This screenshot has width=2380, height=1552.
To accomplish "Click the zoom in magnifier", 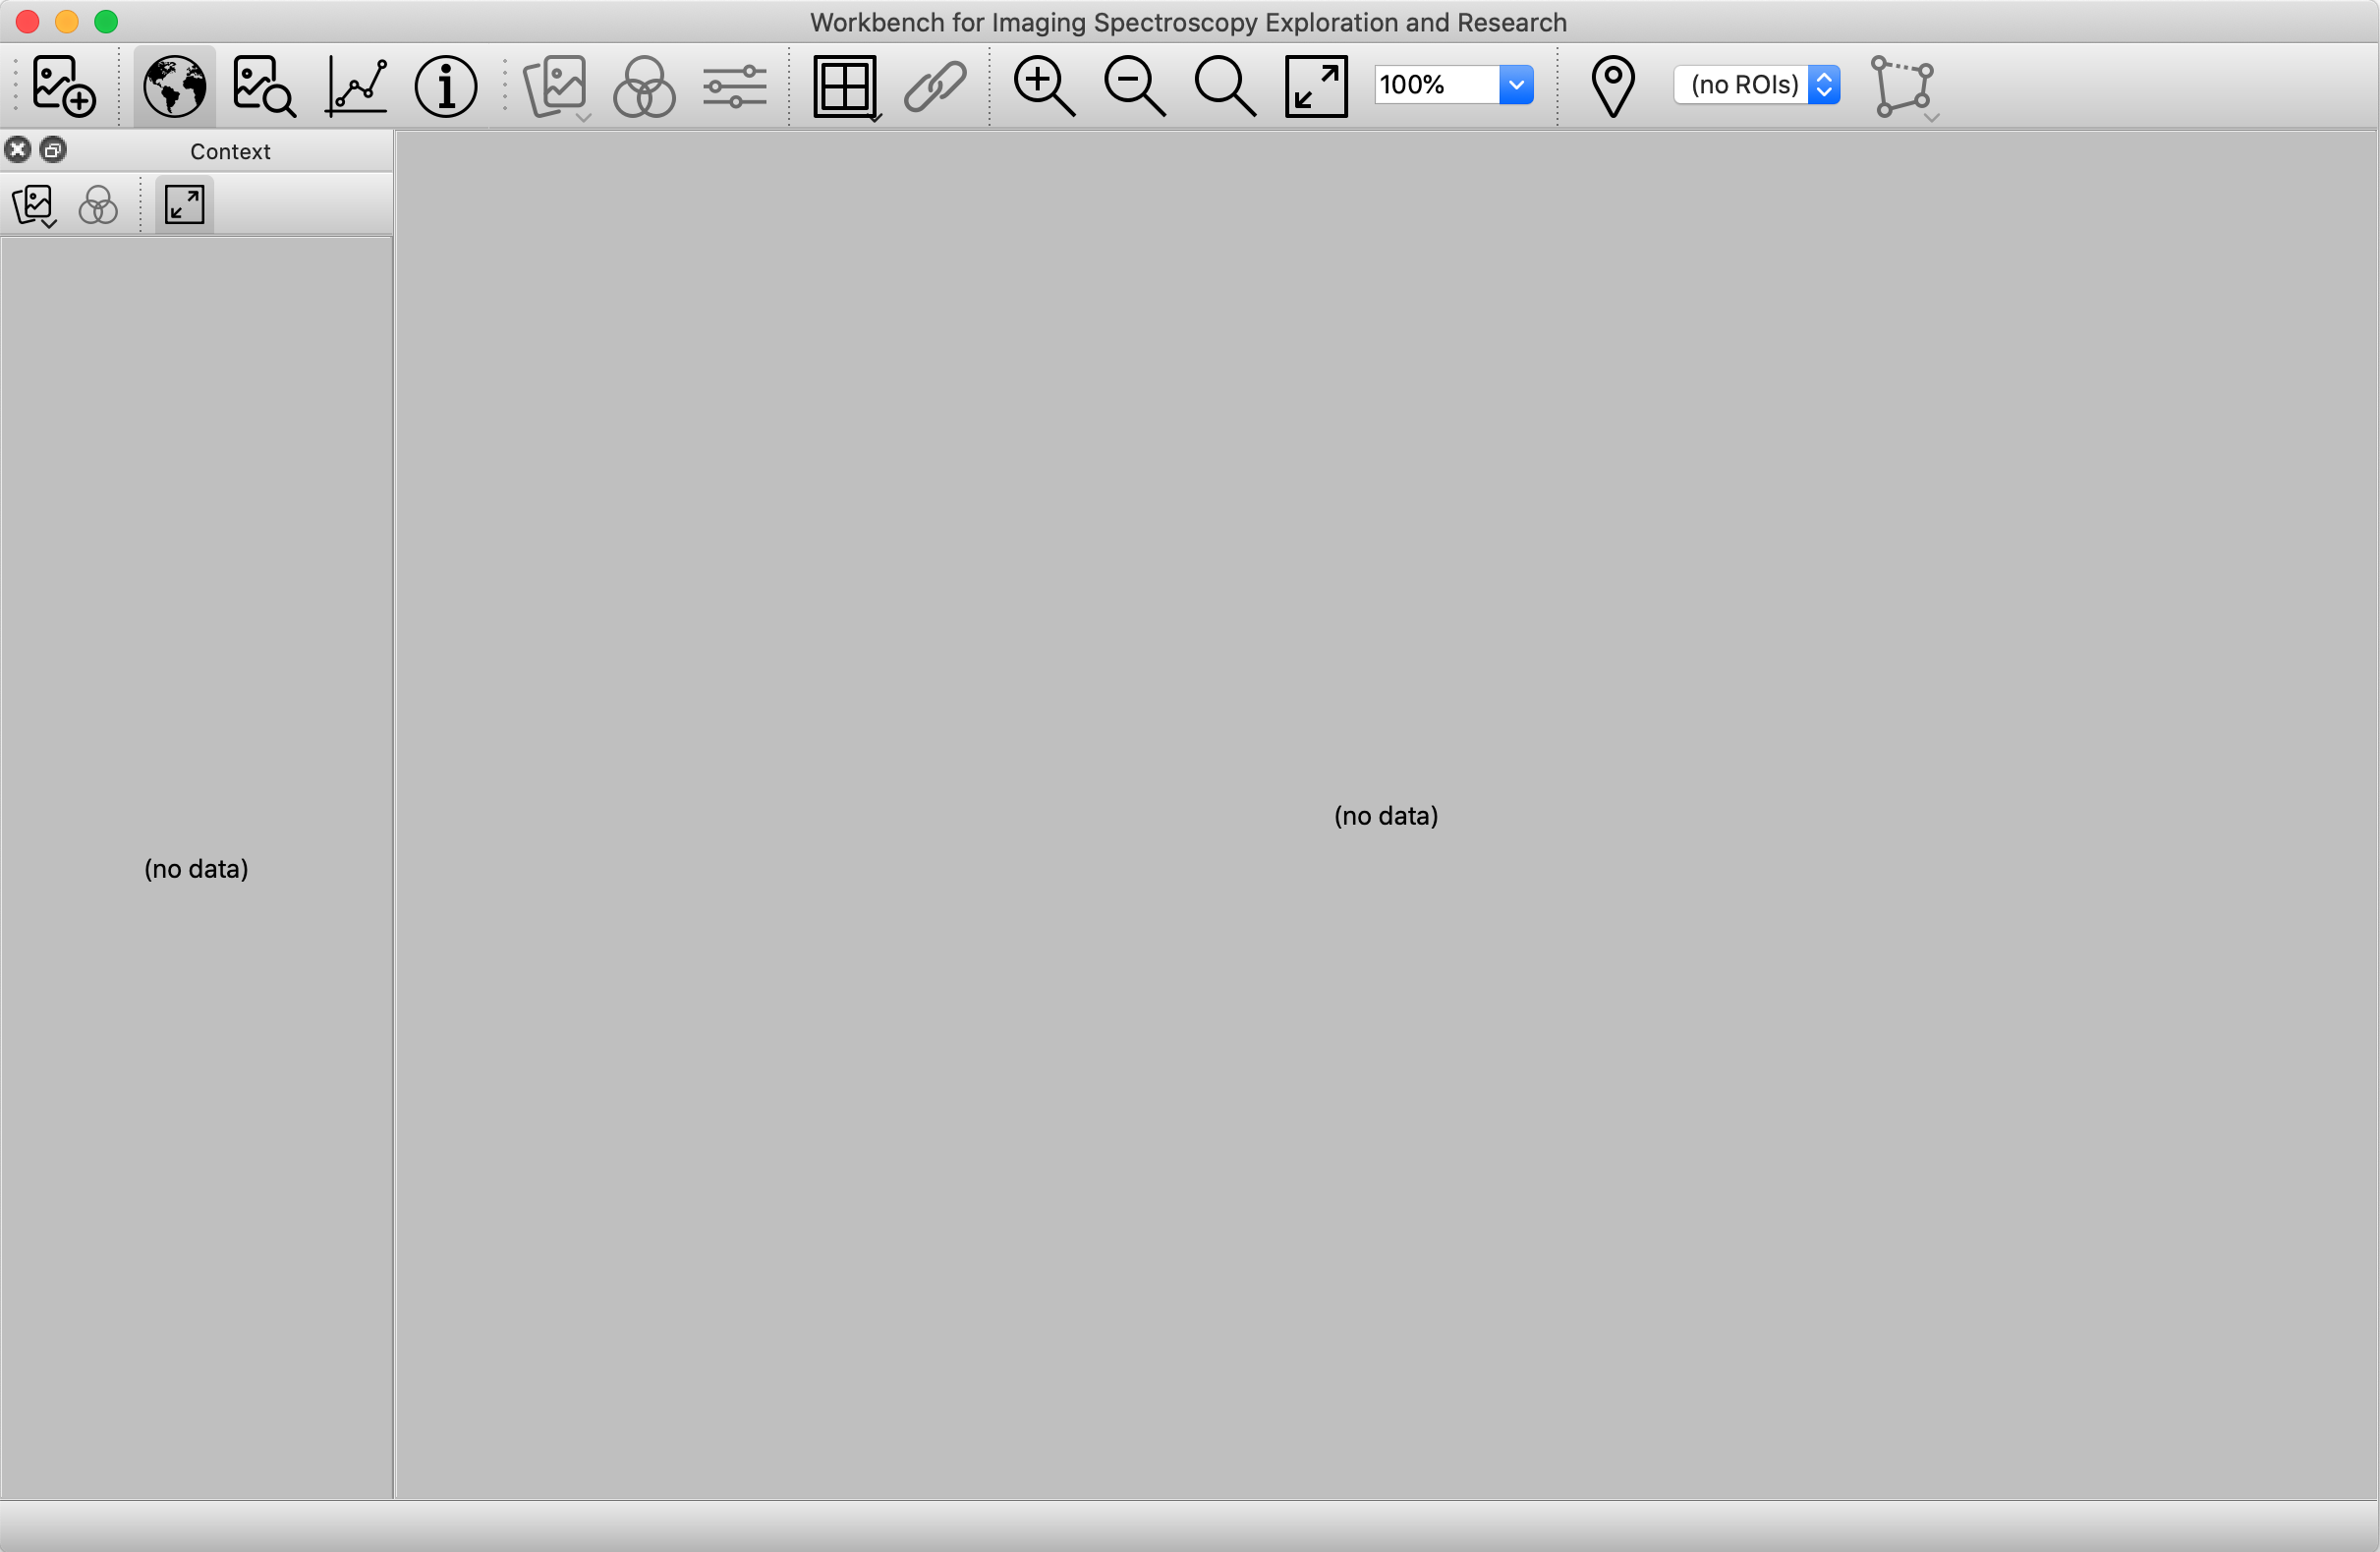I will point(1044,85).
